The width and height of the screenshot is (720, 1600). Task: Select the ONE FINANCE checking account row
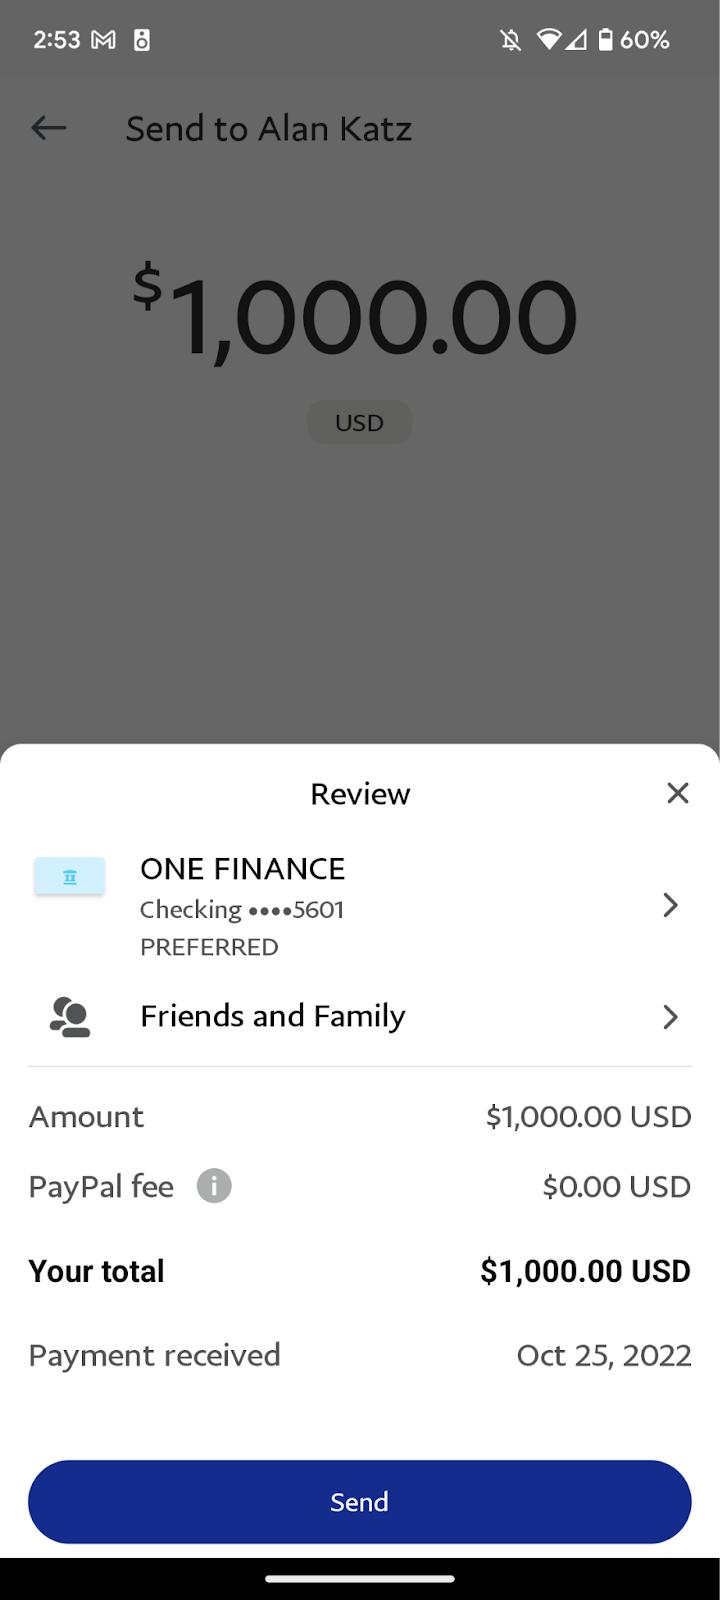point(360,906)
